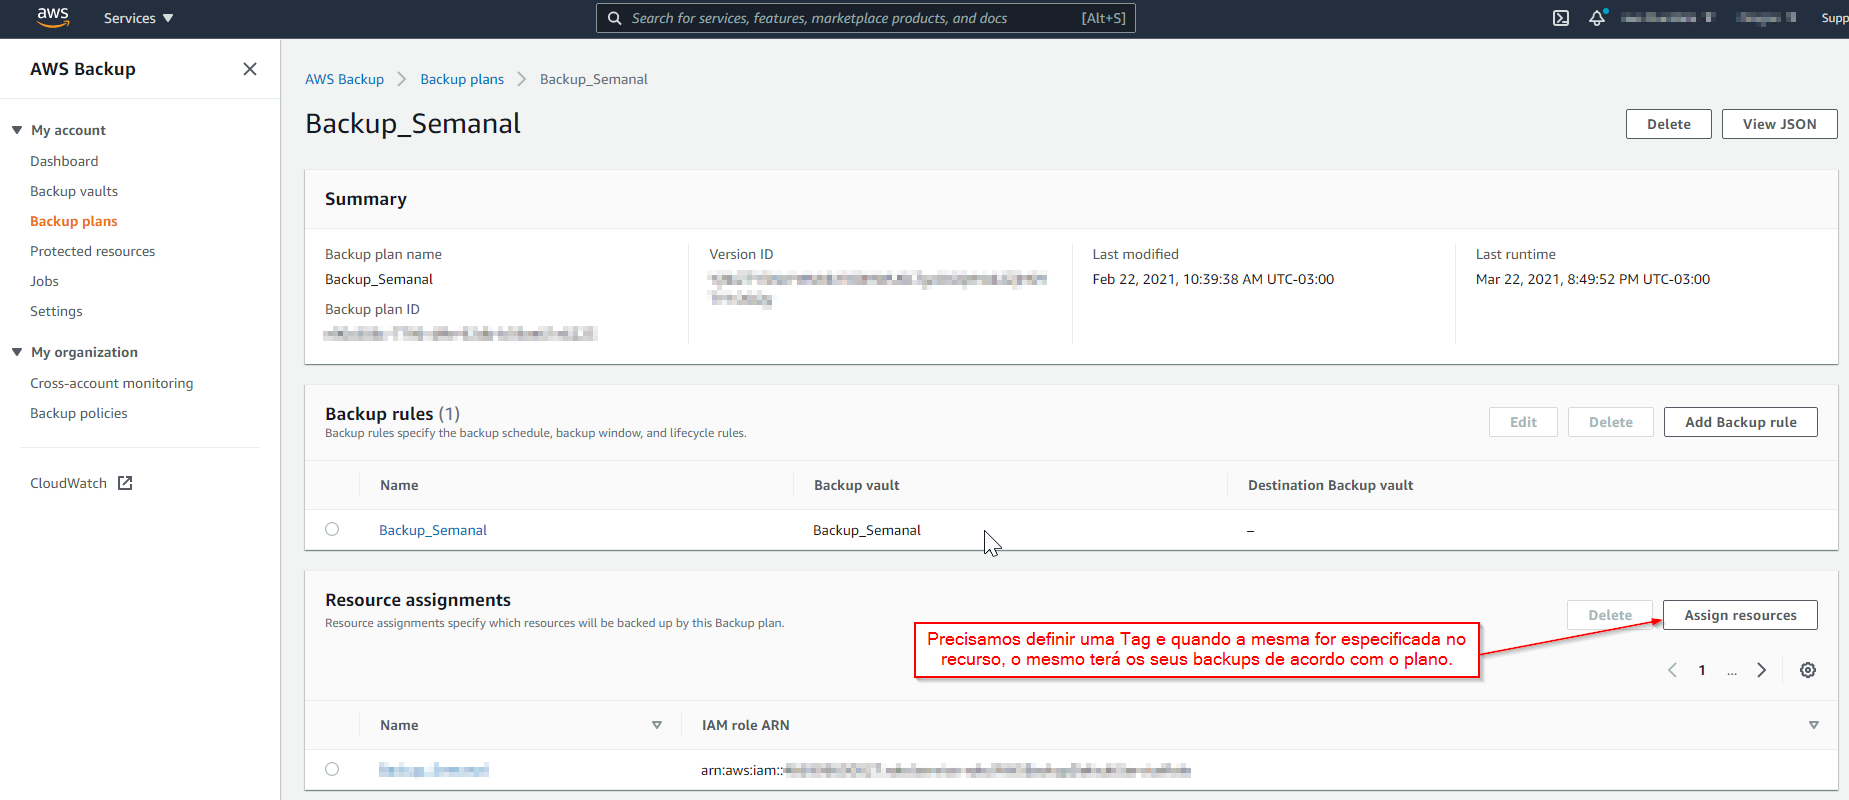Image resolution: width=1849 pixels, height=800 pixels.
Task: Open the CloudWatch external link icon
Action: click(125, 483)
